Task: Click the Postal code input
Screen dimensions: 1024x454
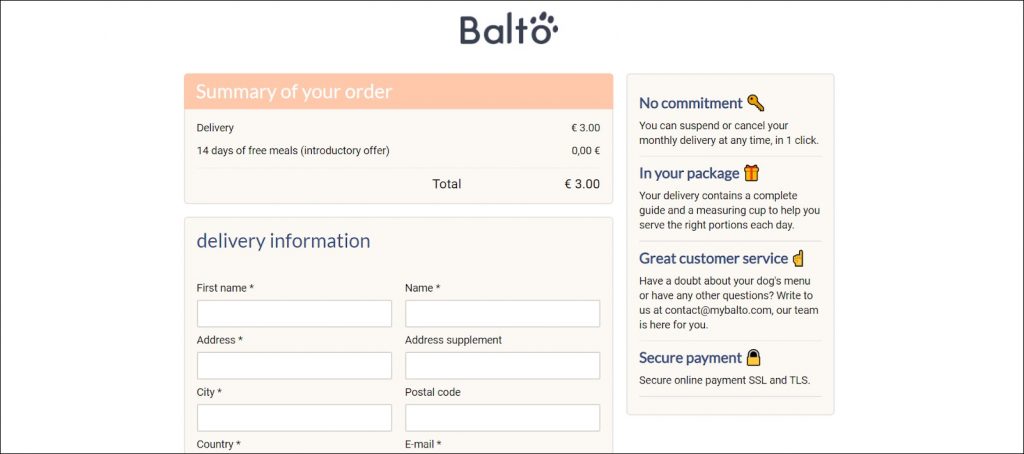Action: click(502, 418)
